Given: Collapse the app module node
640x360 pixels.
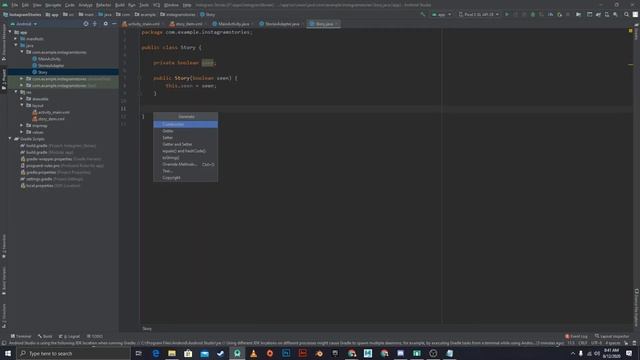Looking at the screenshot, I should (x=10, y=32).
